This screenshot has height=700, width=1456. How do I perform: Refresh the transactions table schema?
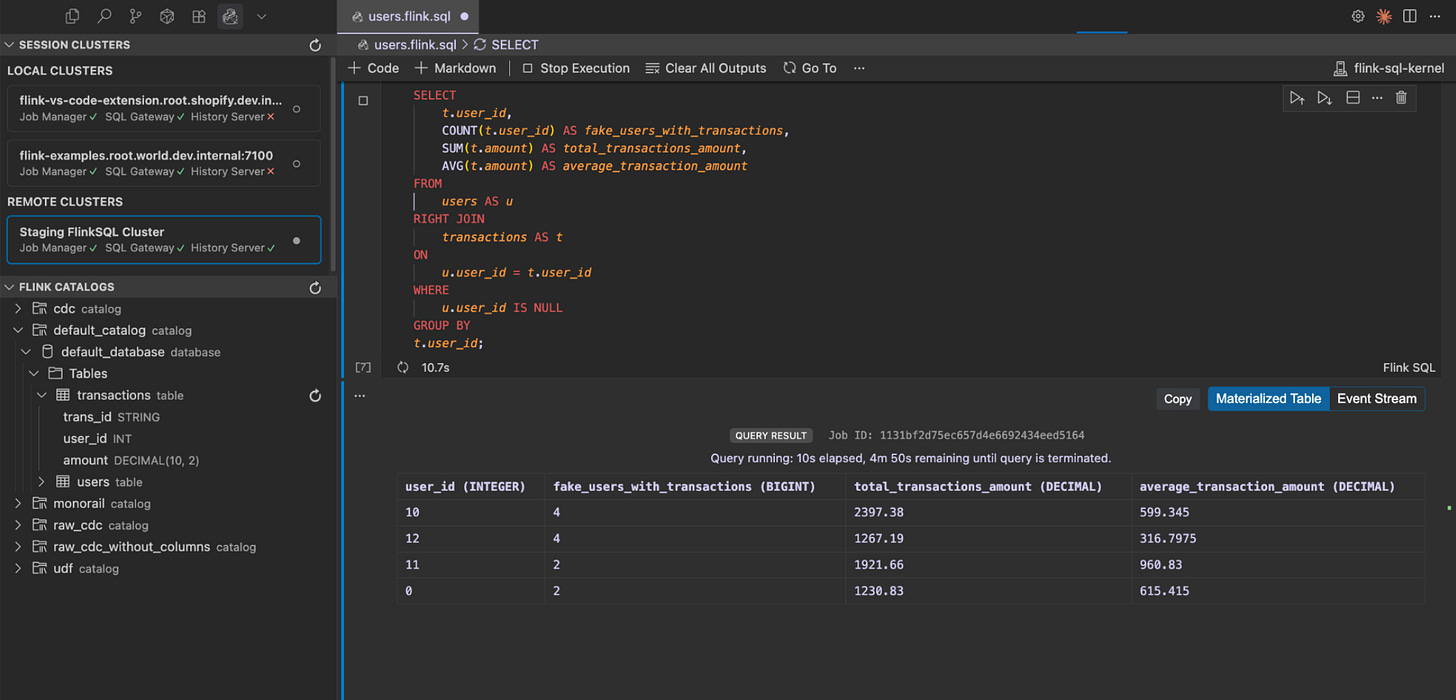click(x=315, y=396)
